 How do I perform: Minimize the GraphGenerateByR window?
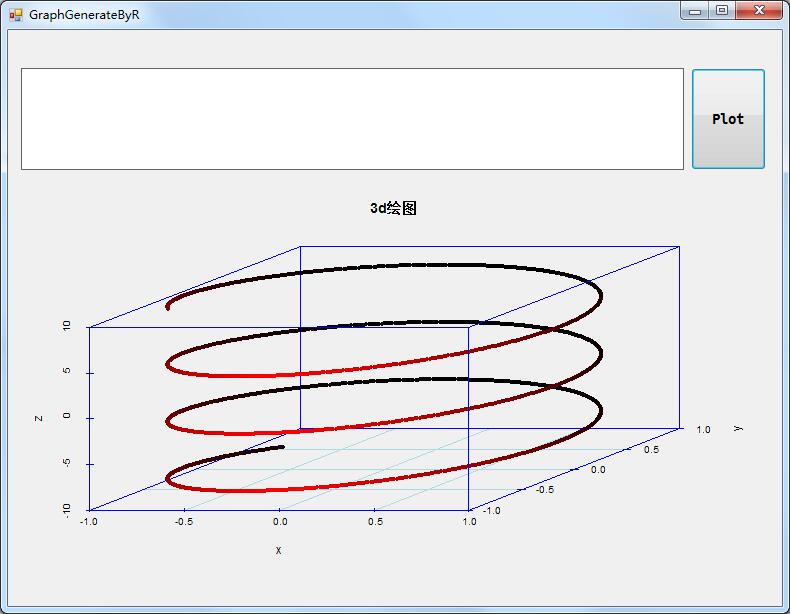pyautogui.click(x=695, y=11)
